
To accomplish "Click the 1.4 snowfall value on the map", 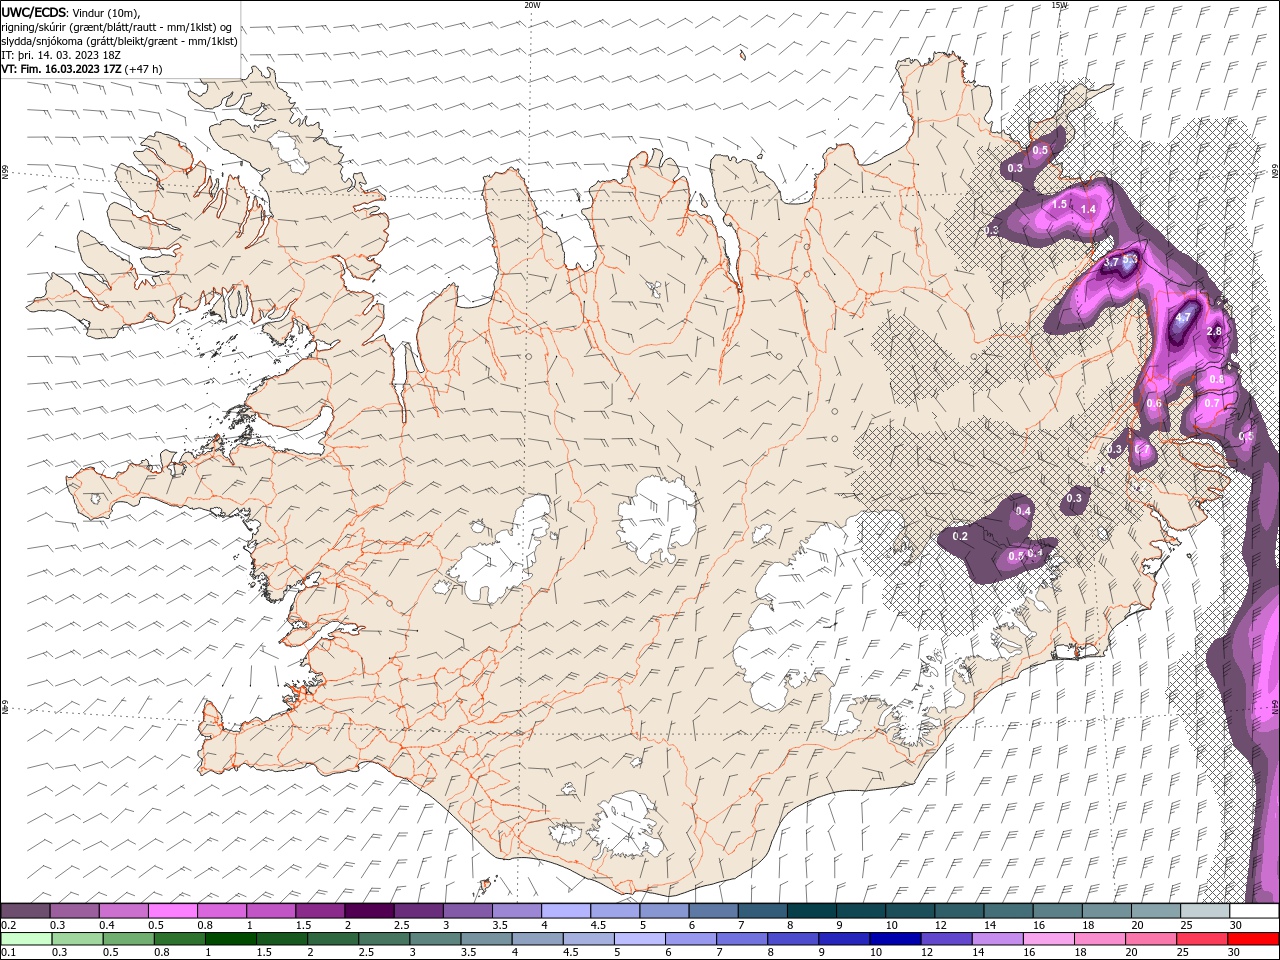I will click(x=1089, y=209).
